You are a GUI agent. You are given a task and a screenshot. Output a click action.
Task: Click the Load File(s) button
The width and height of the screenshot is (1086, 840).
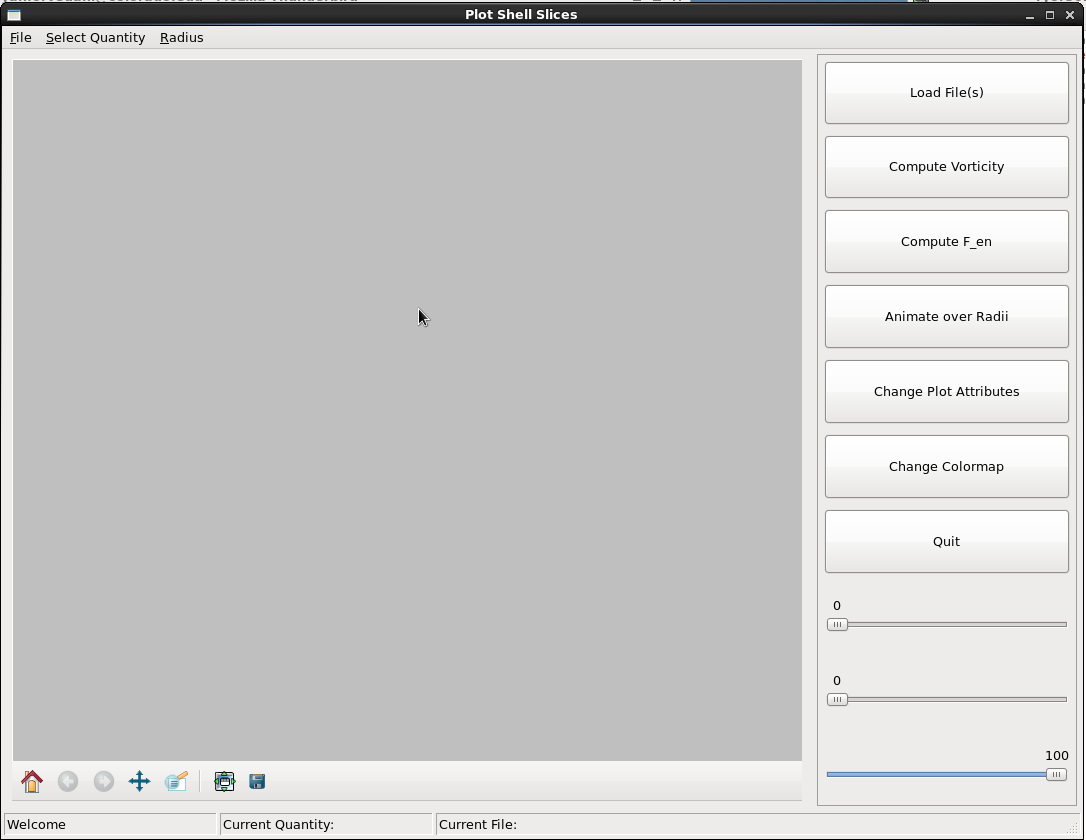click(x=946, y=93)
